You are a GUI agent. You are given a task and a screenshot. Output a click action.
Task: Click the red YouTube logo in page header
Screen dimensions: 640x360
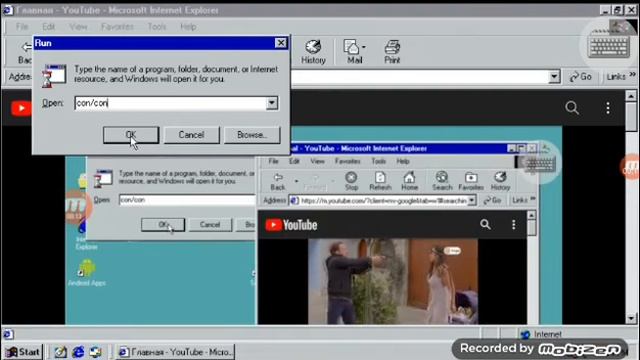click(x=21, y=109)
